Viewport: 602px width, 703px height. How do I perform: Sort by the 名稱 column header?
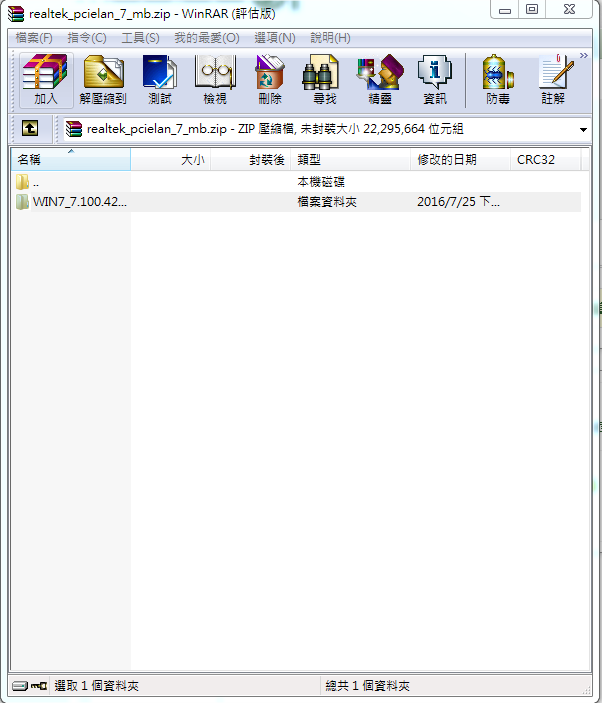click(70, 160)
